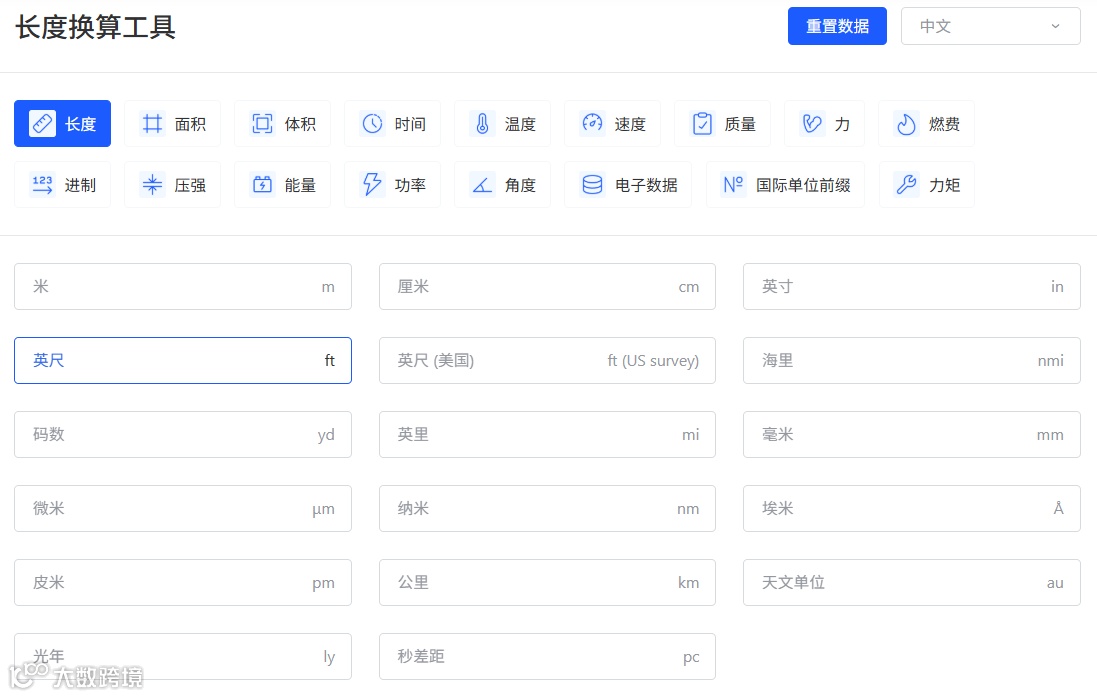Open the 面积 area grid icon
Screen dimensions: 1097x697
152,124
